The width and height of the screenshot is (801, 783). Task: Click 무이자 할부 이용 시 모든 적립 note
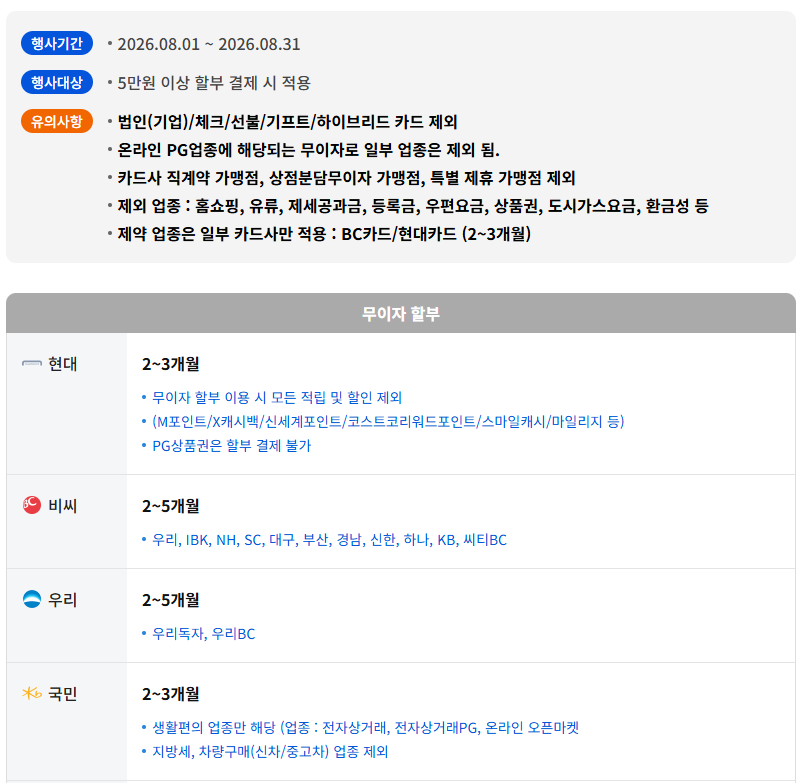(277, 397)
